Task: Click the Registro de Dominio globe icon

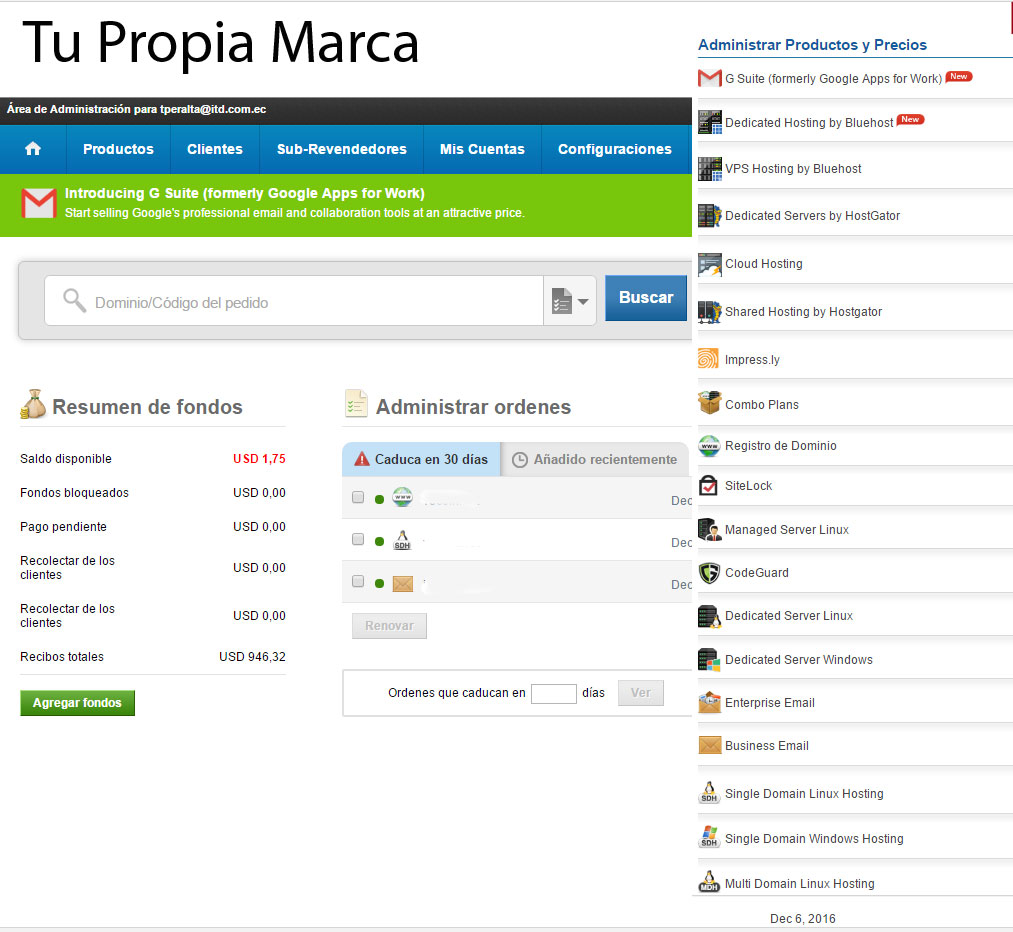Action: click(x=709, y=446)
